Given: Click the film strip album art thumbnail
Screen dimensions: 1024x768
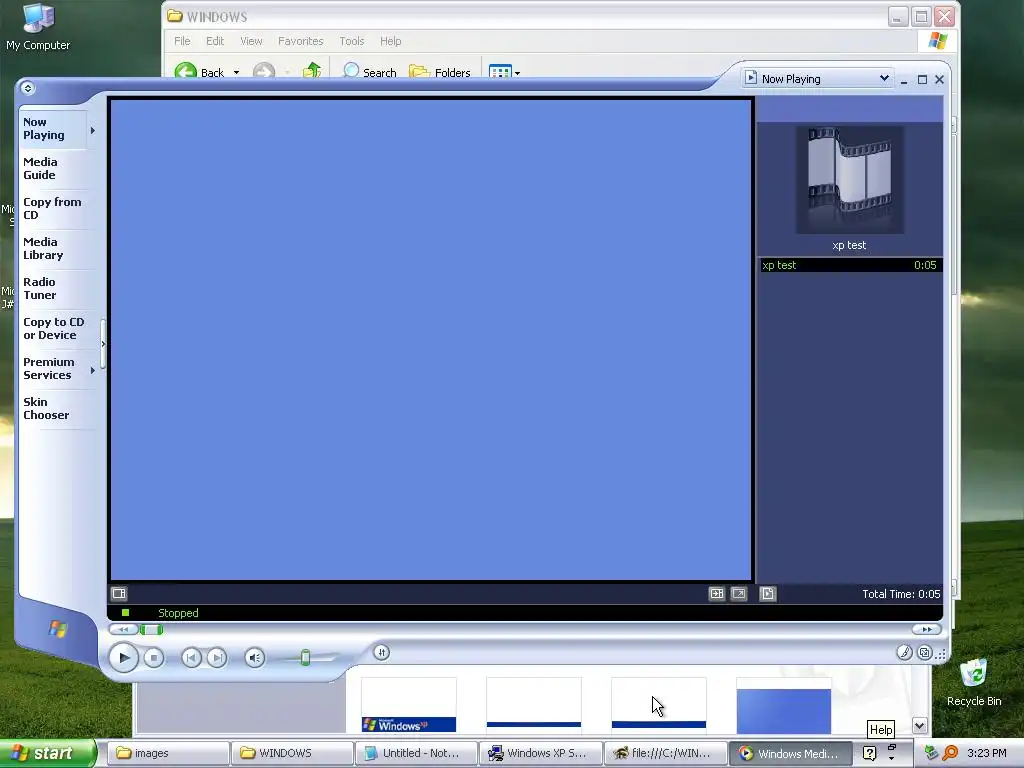Looking at the screenshot, I should point(850,180).
